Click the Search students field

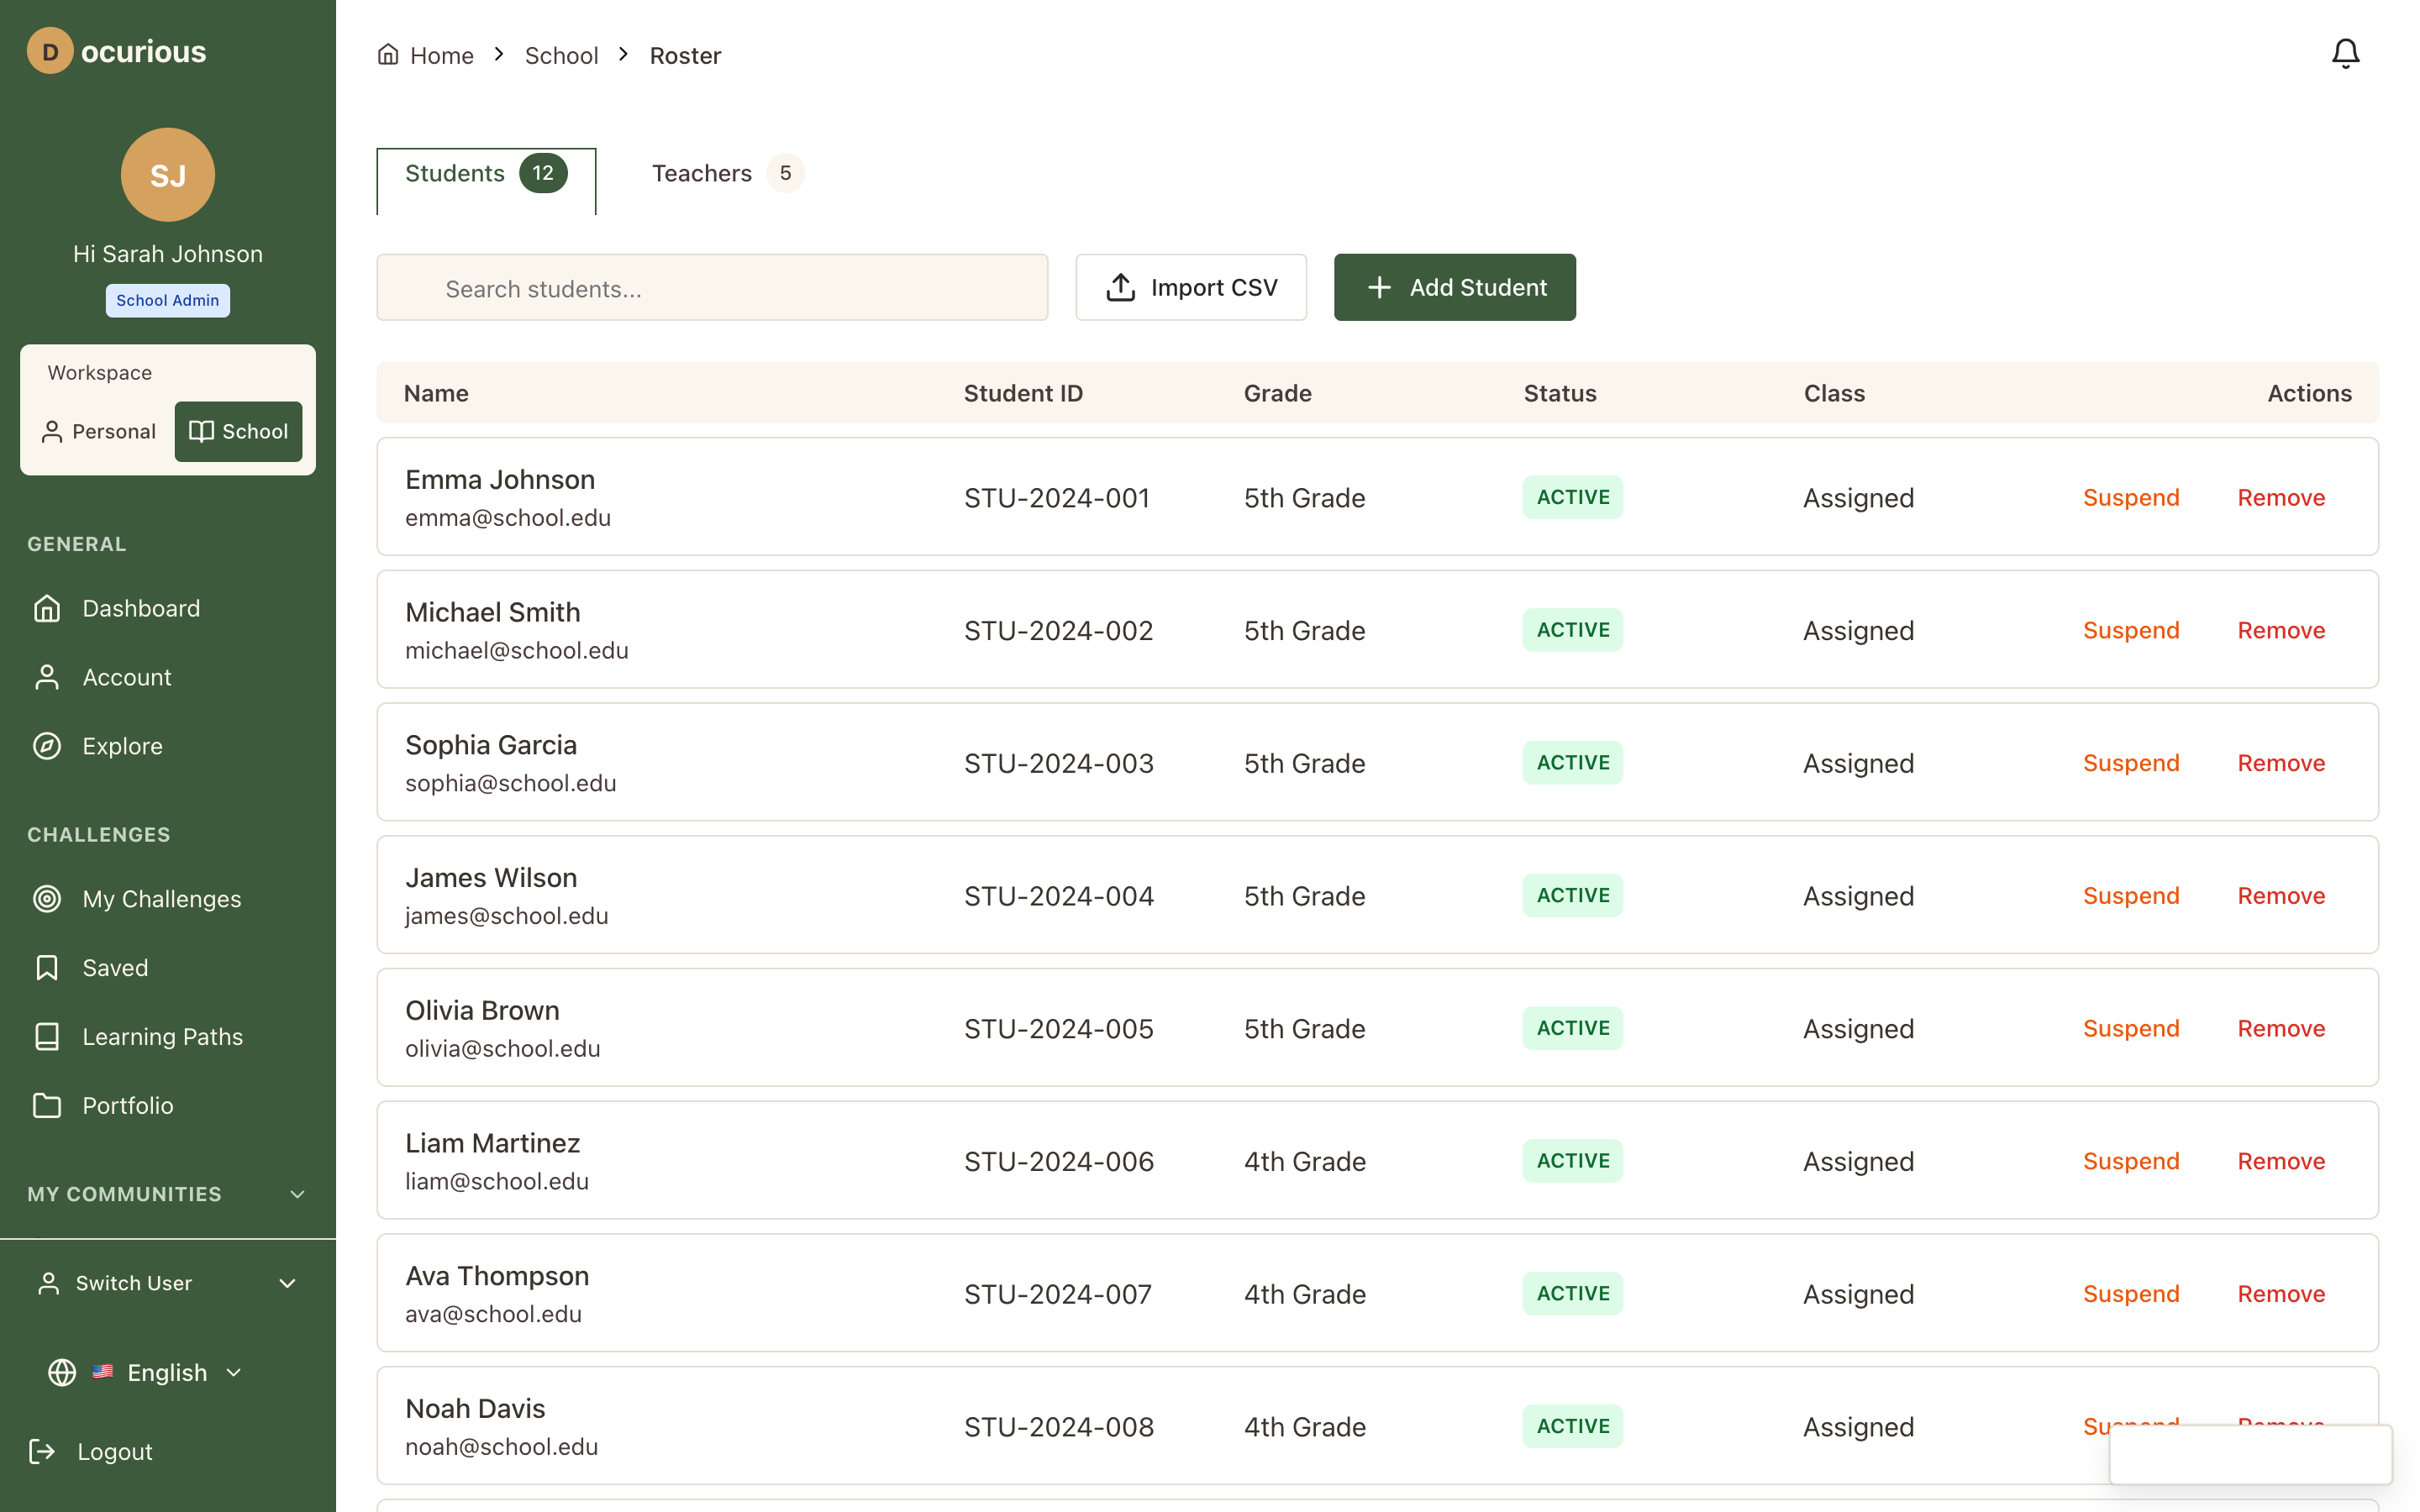(x=712, y=288)
